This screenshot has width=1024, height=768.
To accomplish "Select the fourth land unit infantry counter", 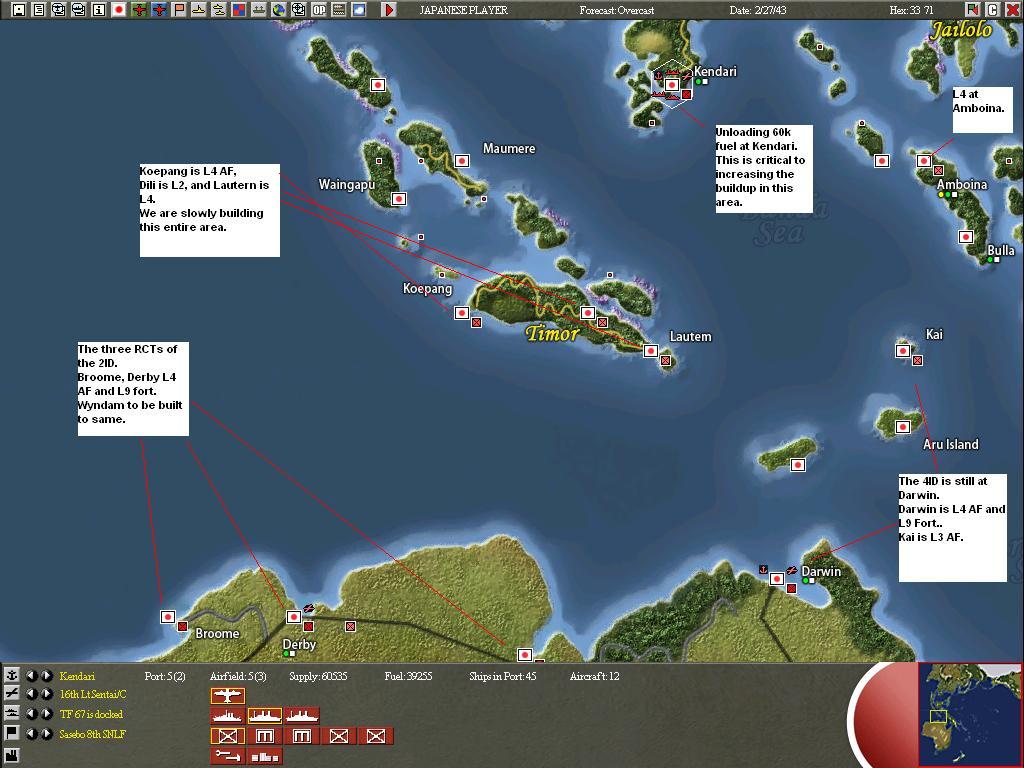I will click(339, 736).
